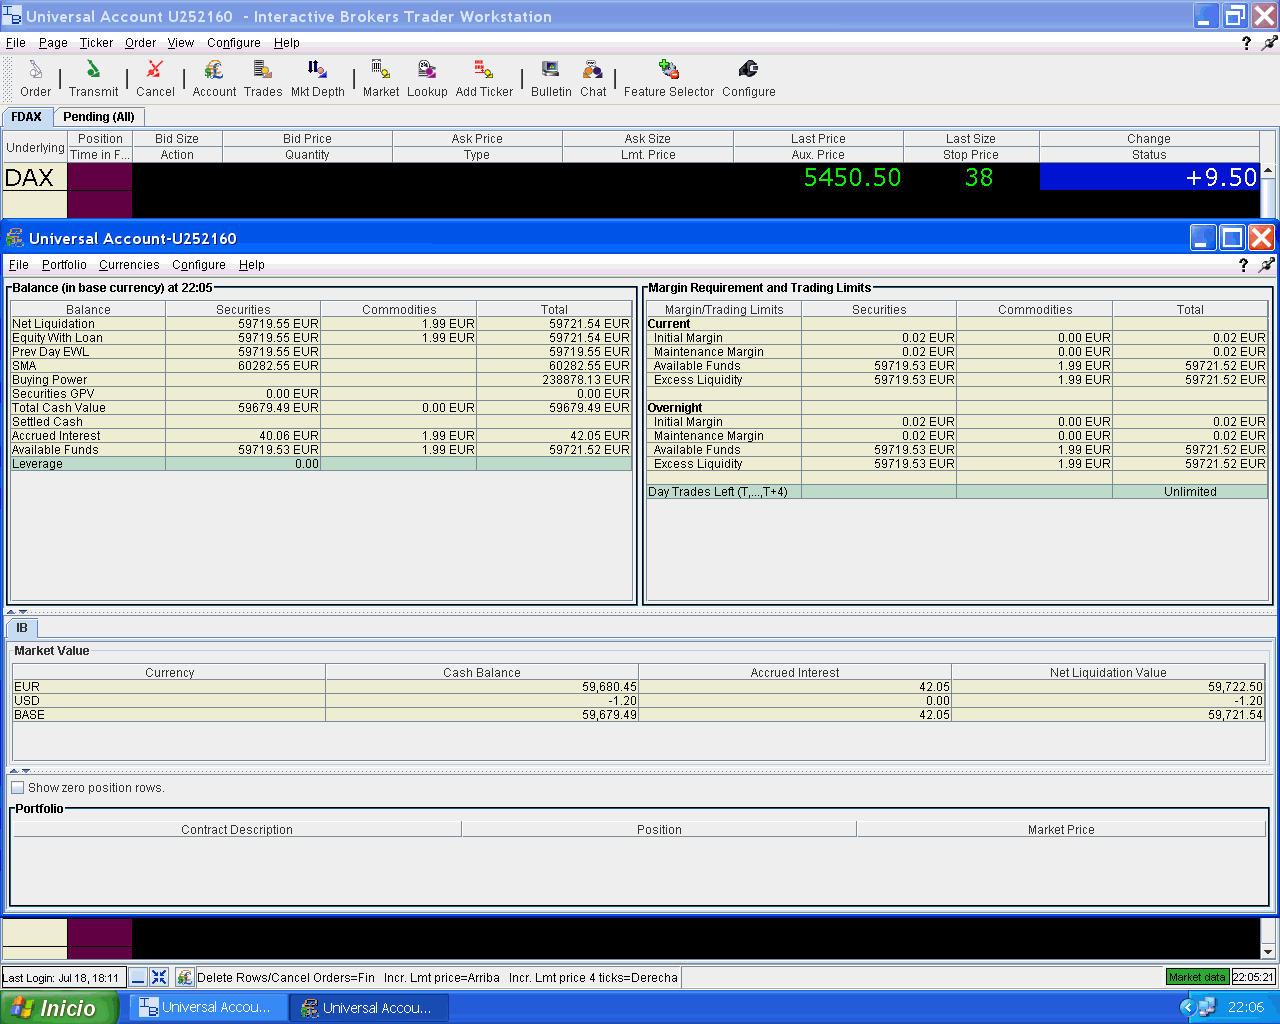Expand hidden system tray icons arrow
This screenshot has width=1280, height=1024.
pos(1187,1007)
